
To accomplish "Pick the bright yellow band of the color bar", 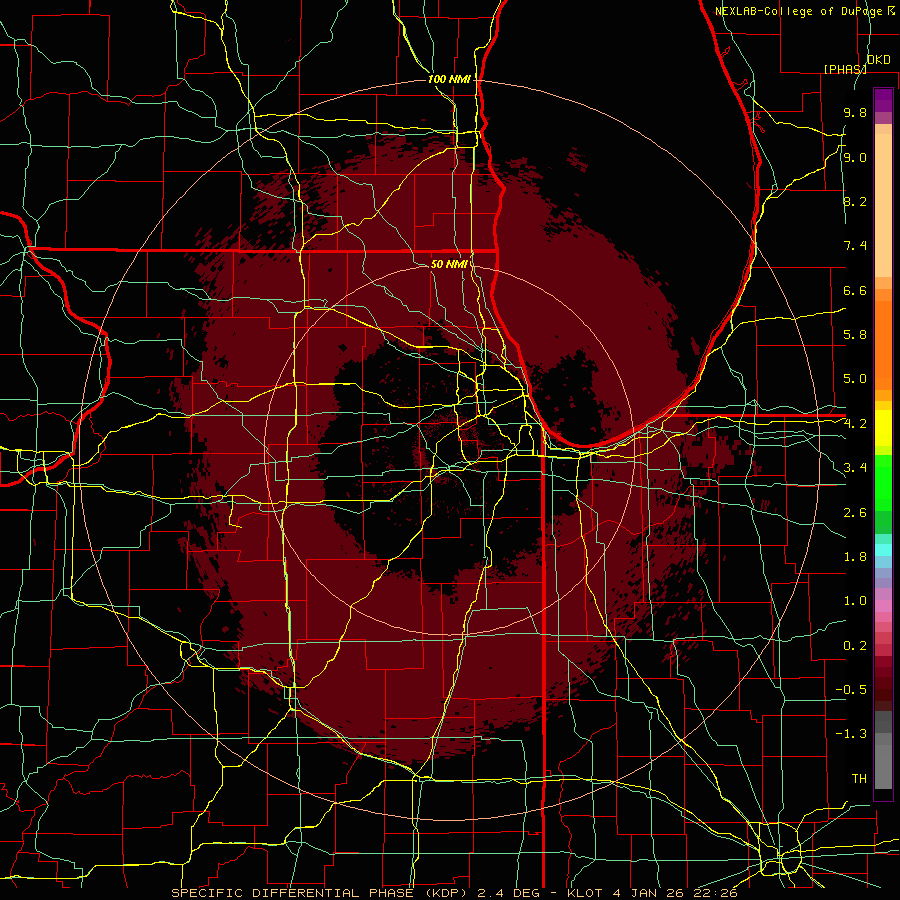I will [883, 428].
